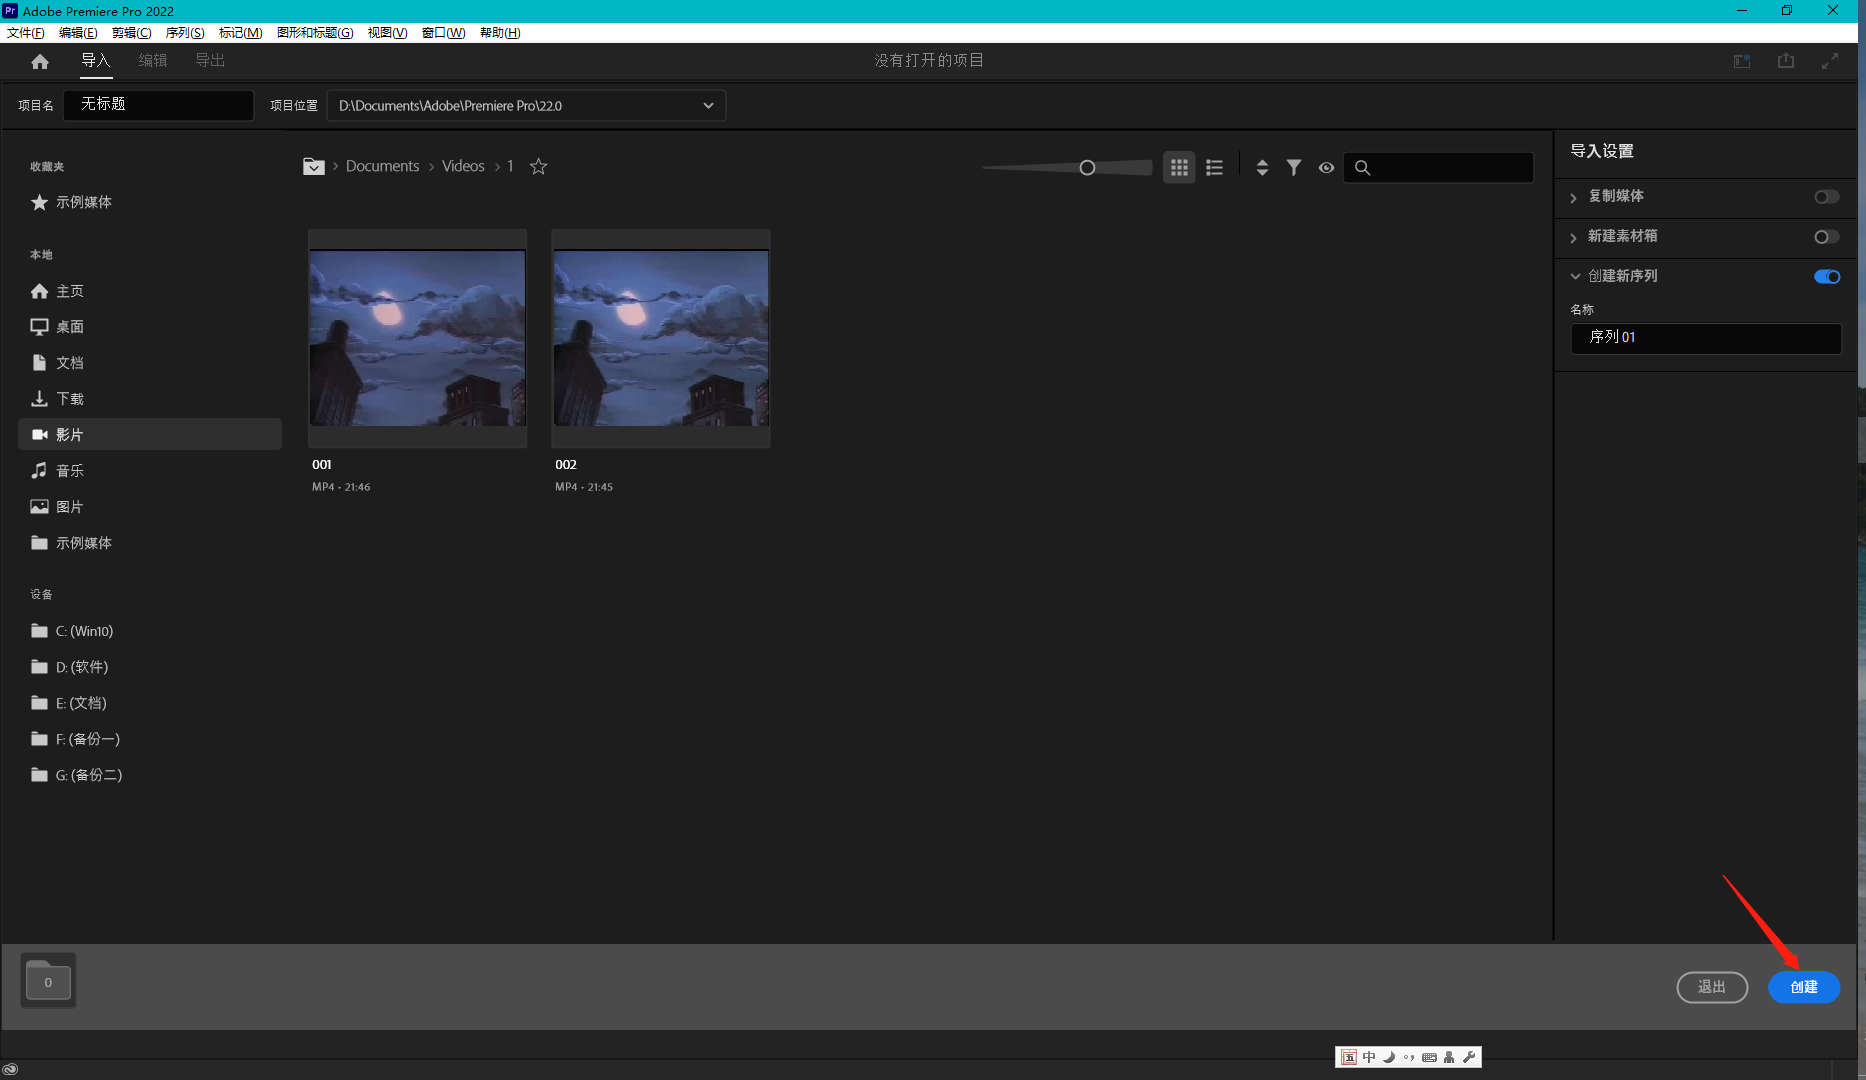Click the sort order arrows icon
Viewport: 1866px width, 1080px height.
pos(1262,168)
